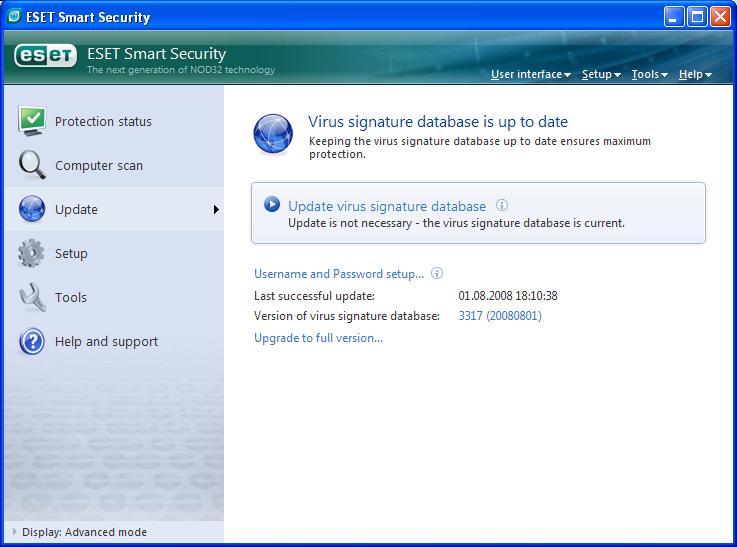Image resolution: width=737 pixels, height=547 pixels.
Task: Click the database version 3317 (20080801) link
Action: (x=500, y=315)
